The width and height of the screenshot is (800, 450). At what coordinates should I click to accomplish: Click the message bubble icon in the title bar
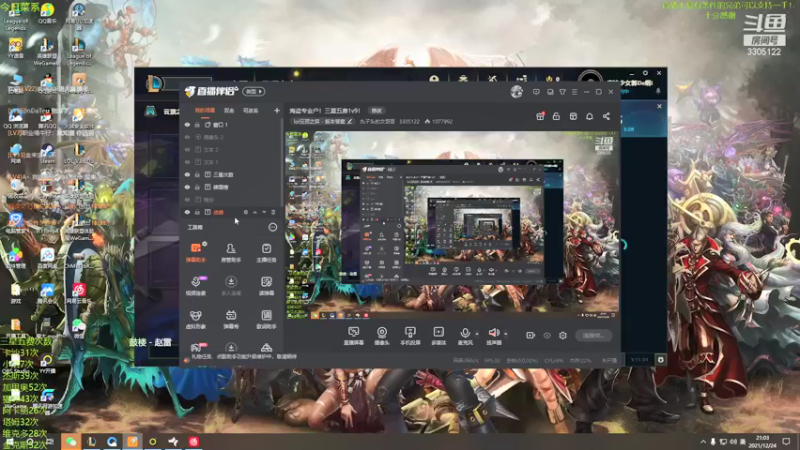pyautogui.click(x=536, y=92)
